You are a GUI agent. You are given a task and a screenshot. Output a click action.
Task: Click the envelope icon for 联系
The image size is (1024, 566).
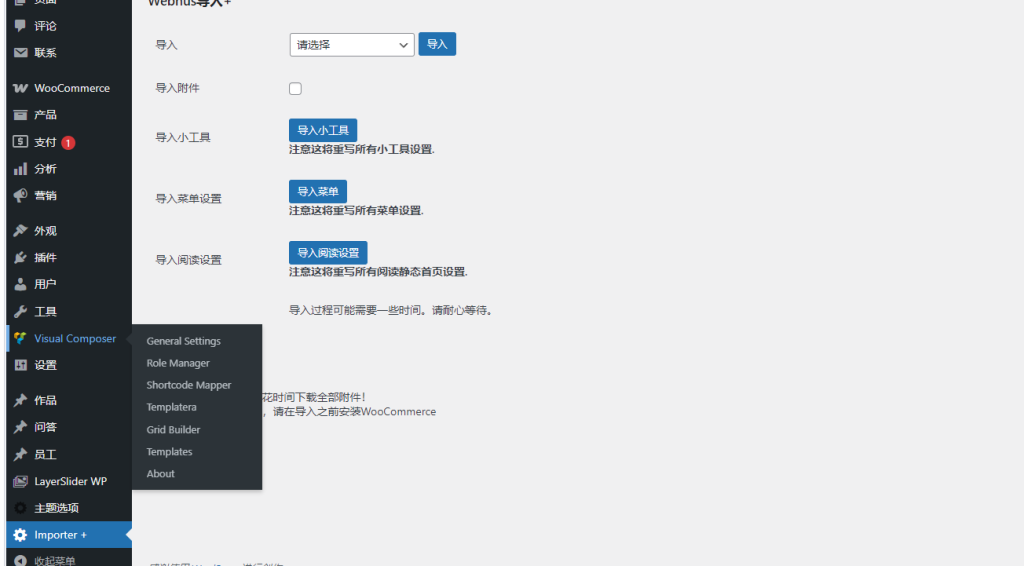[20, 52]
